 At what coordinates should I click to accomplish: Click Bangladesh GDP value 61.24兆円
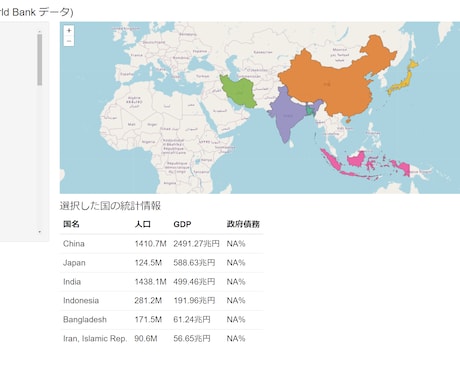(192, 320)
